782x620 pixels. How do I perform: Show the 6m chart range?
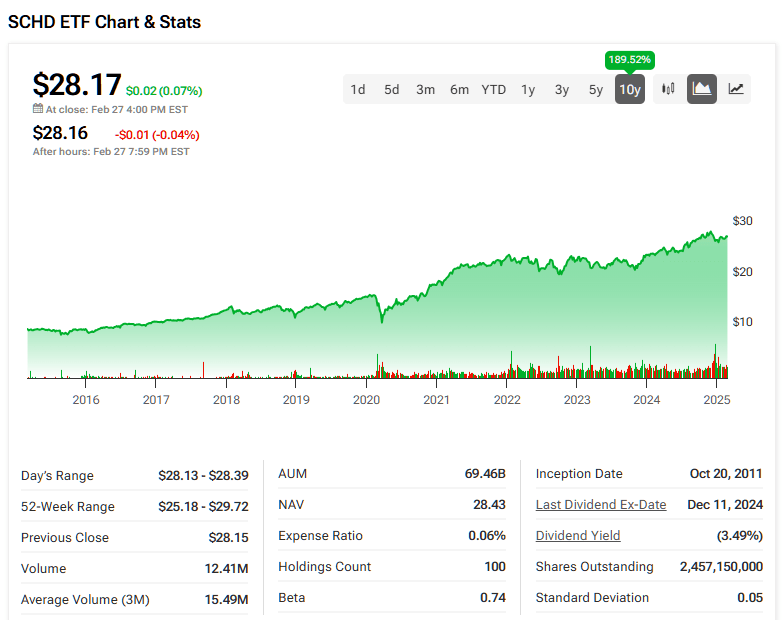click(x=459, y=89)
